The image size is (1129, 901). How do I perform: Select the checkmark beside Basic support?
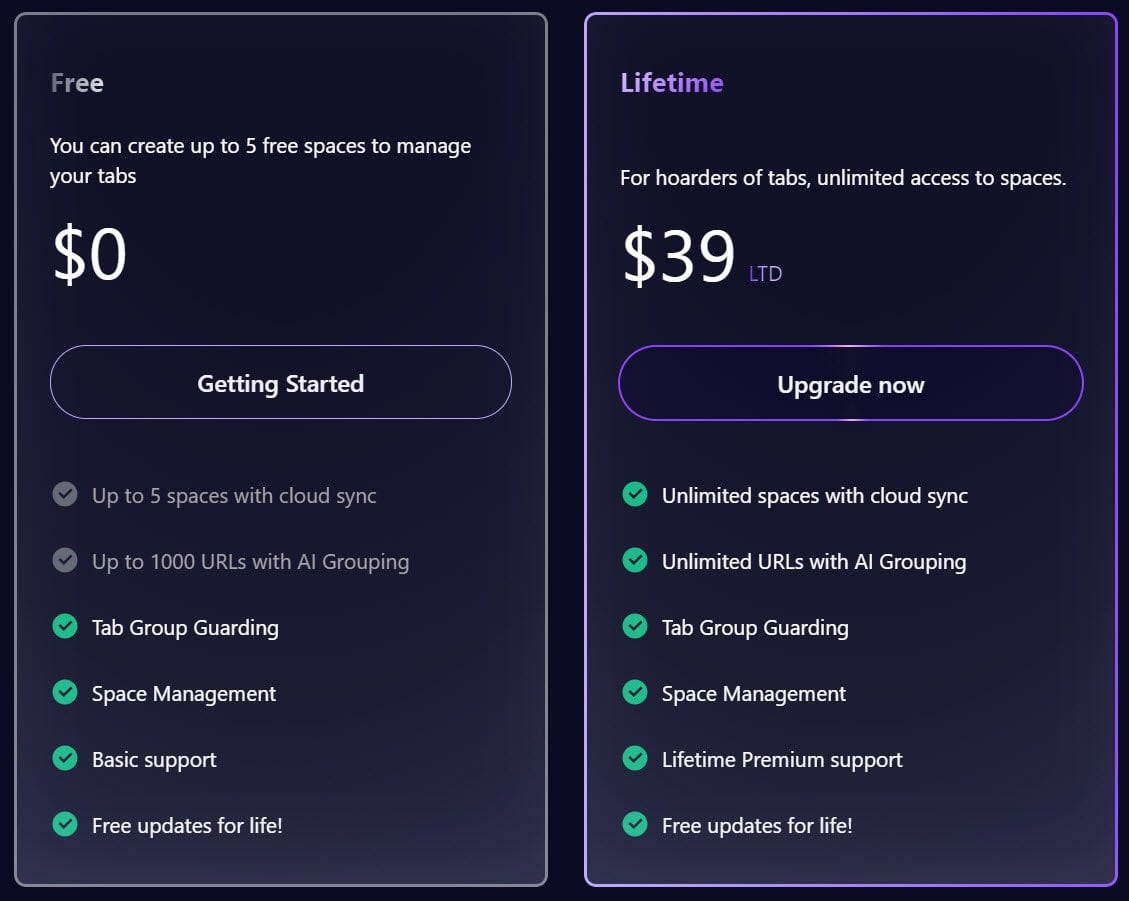(65, 759)
